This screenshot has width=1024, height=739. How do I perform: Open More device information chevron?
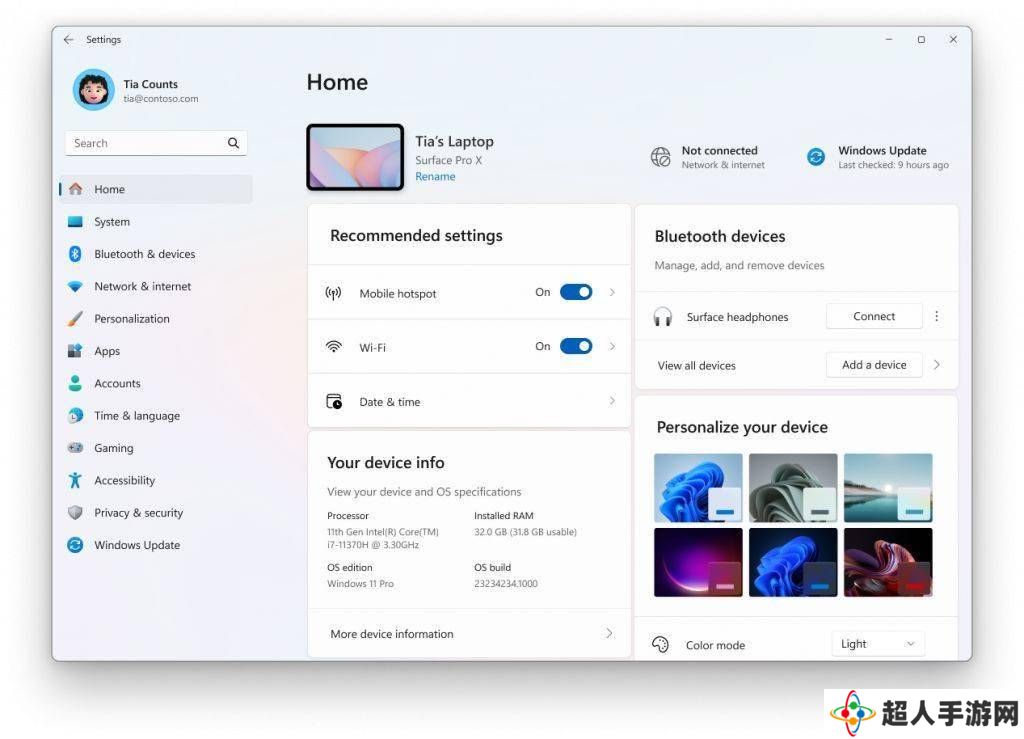(x=609, y=633)
